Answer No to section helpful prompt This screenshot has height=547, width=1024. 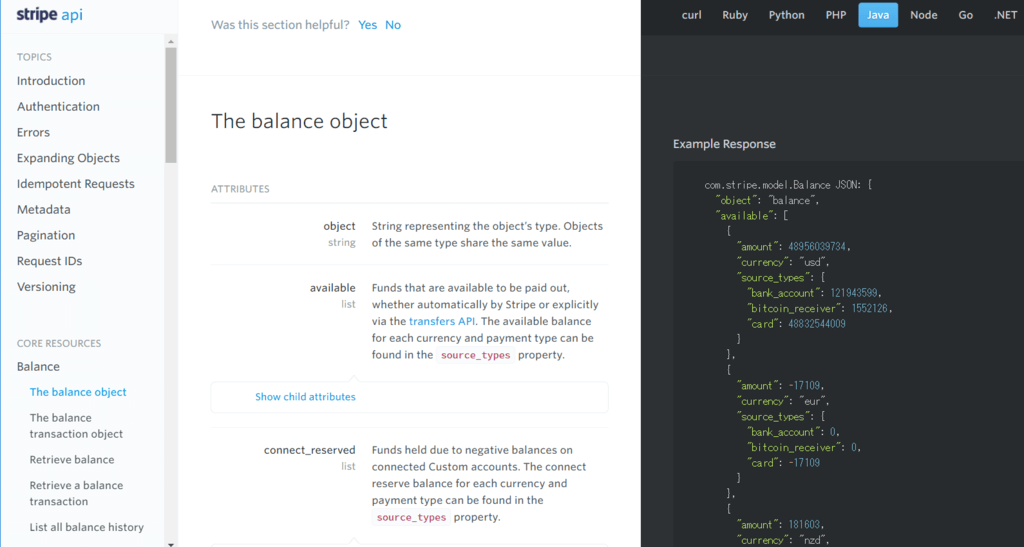coord(393,25)
